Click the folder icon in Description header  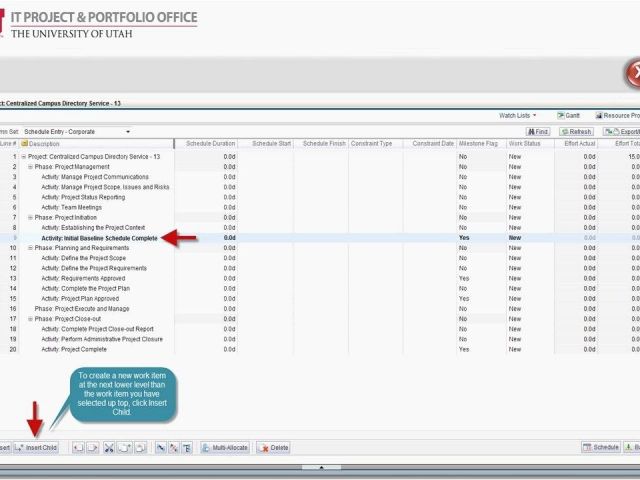click(x=24, y=144)
